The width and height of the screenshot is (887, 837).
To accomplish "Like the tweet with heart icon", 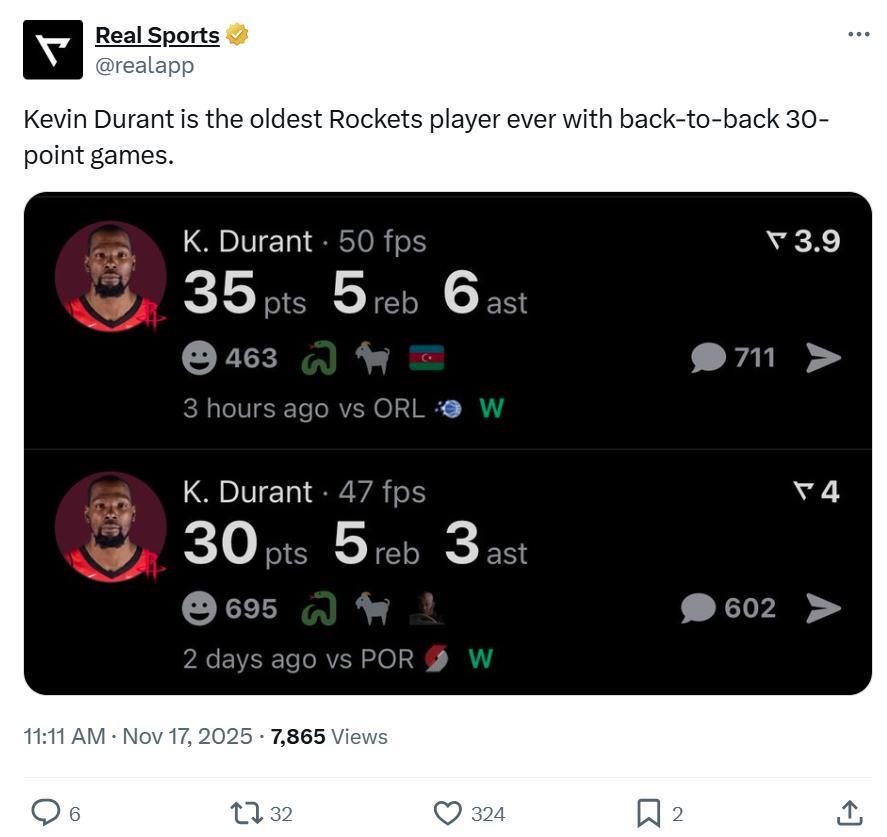I will click(x=447, y=813).
